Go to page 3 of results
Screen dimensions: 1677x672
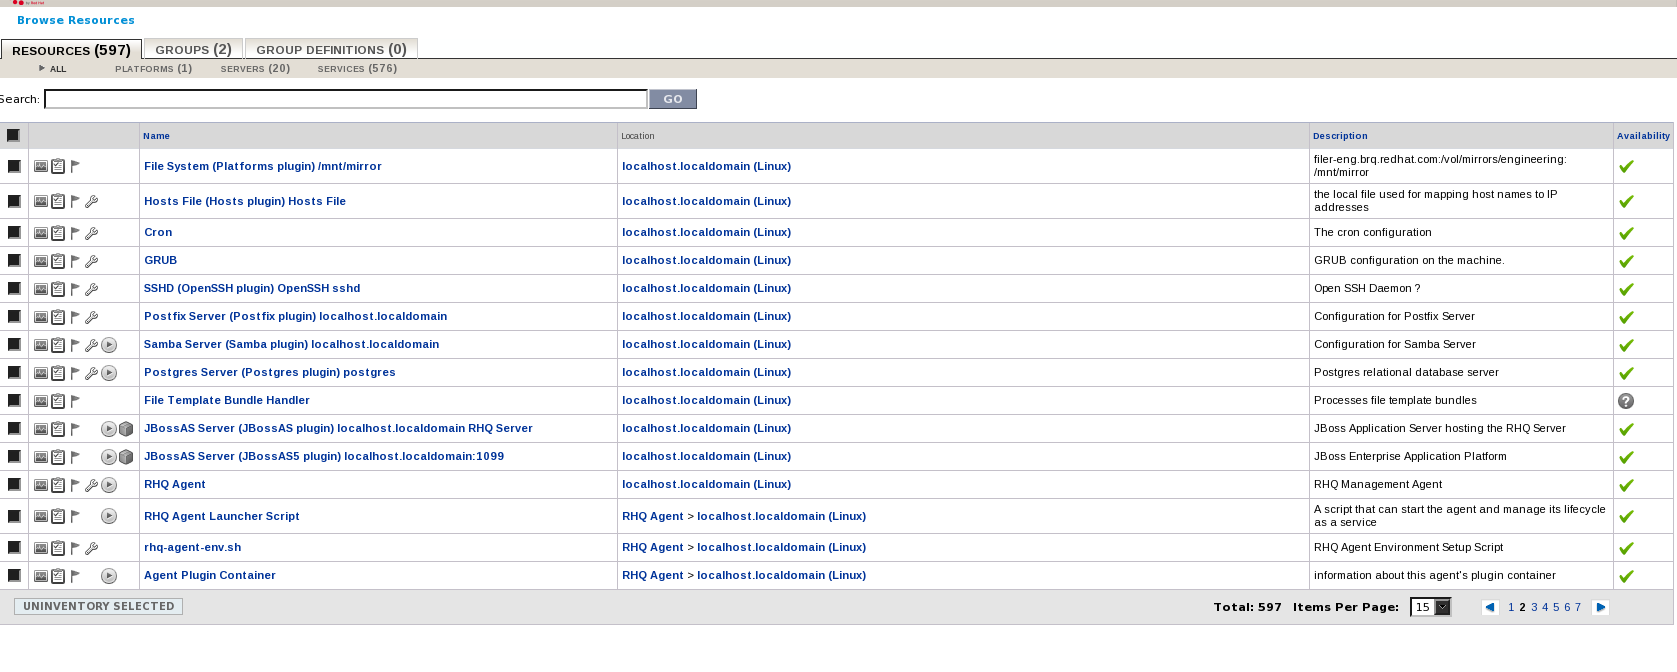click(1534, 607)
